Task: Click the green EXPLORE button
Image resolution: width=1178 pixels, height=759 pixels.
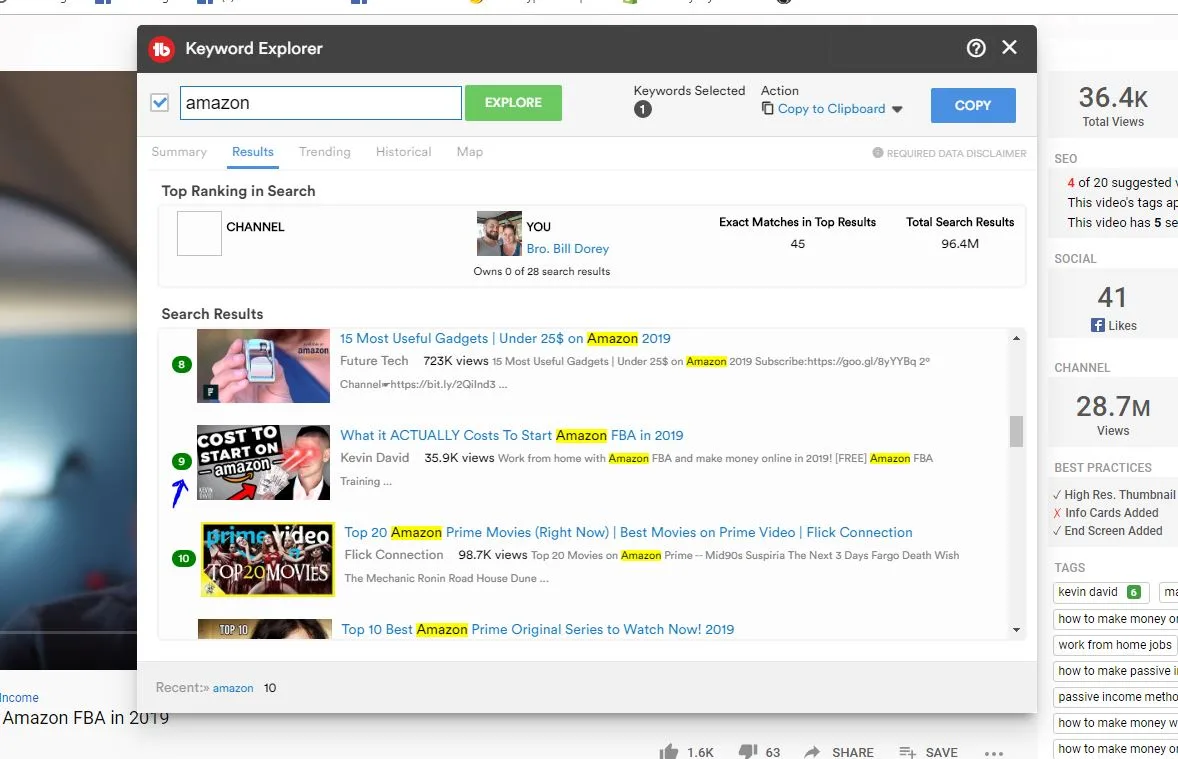Action: pos(513,103)
